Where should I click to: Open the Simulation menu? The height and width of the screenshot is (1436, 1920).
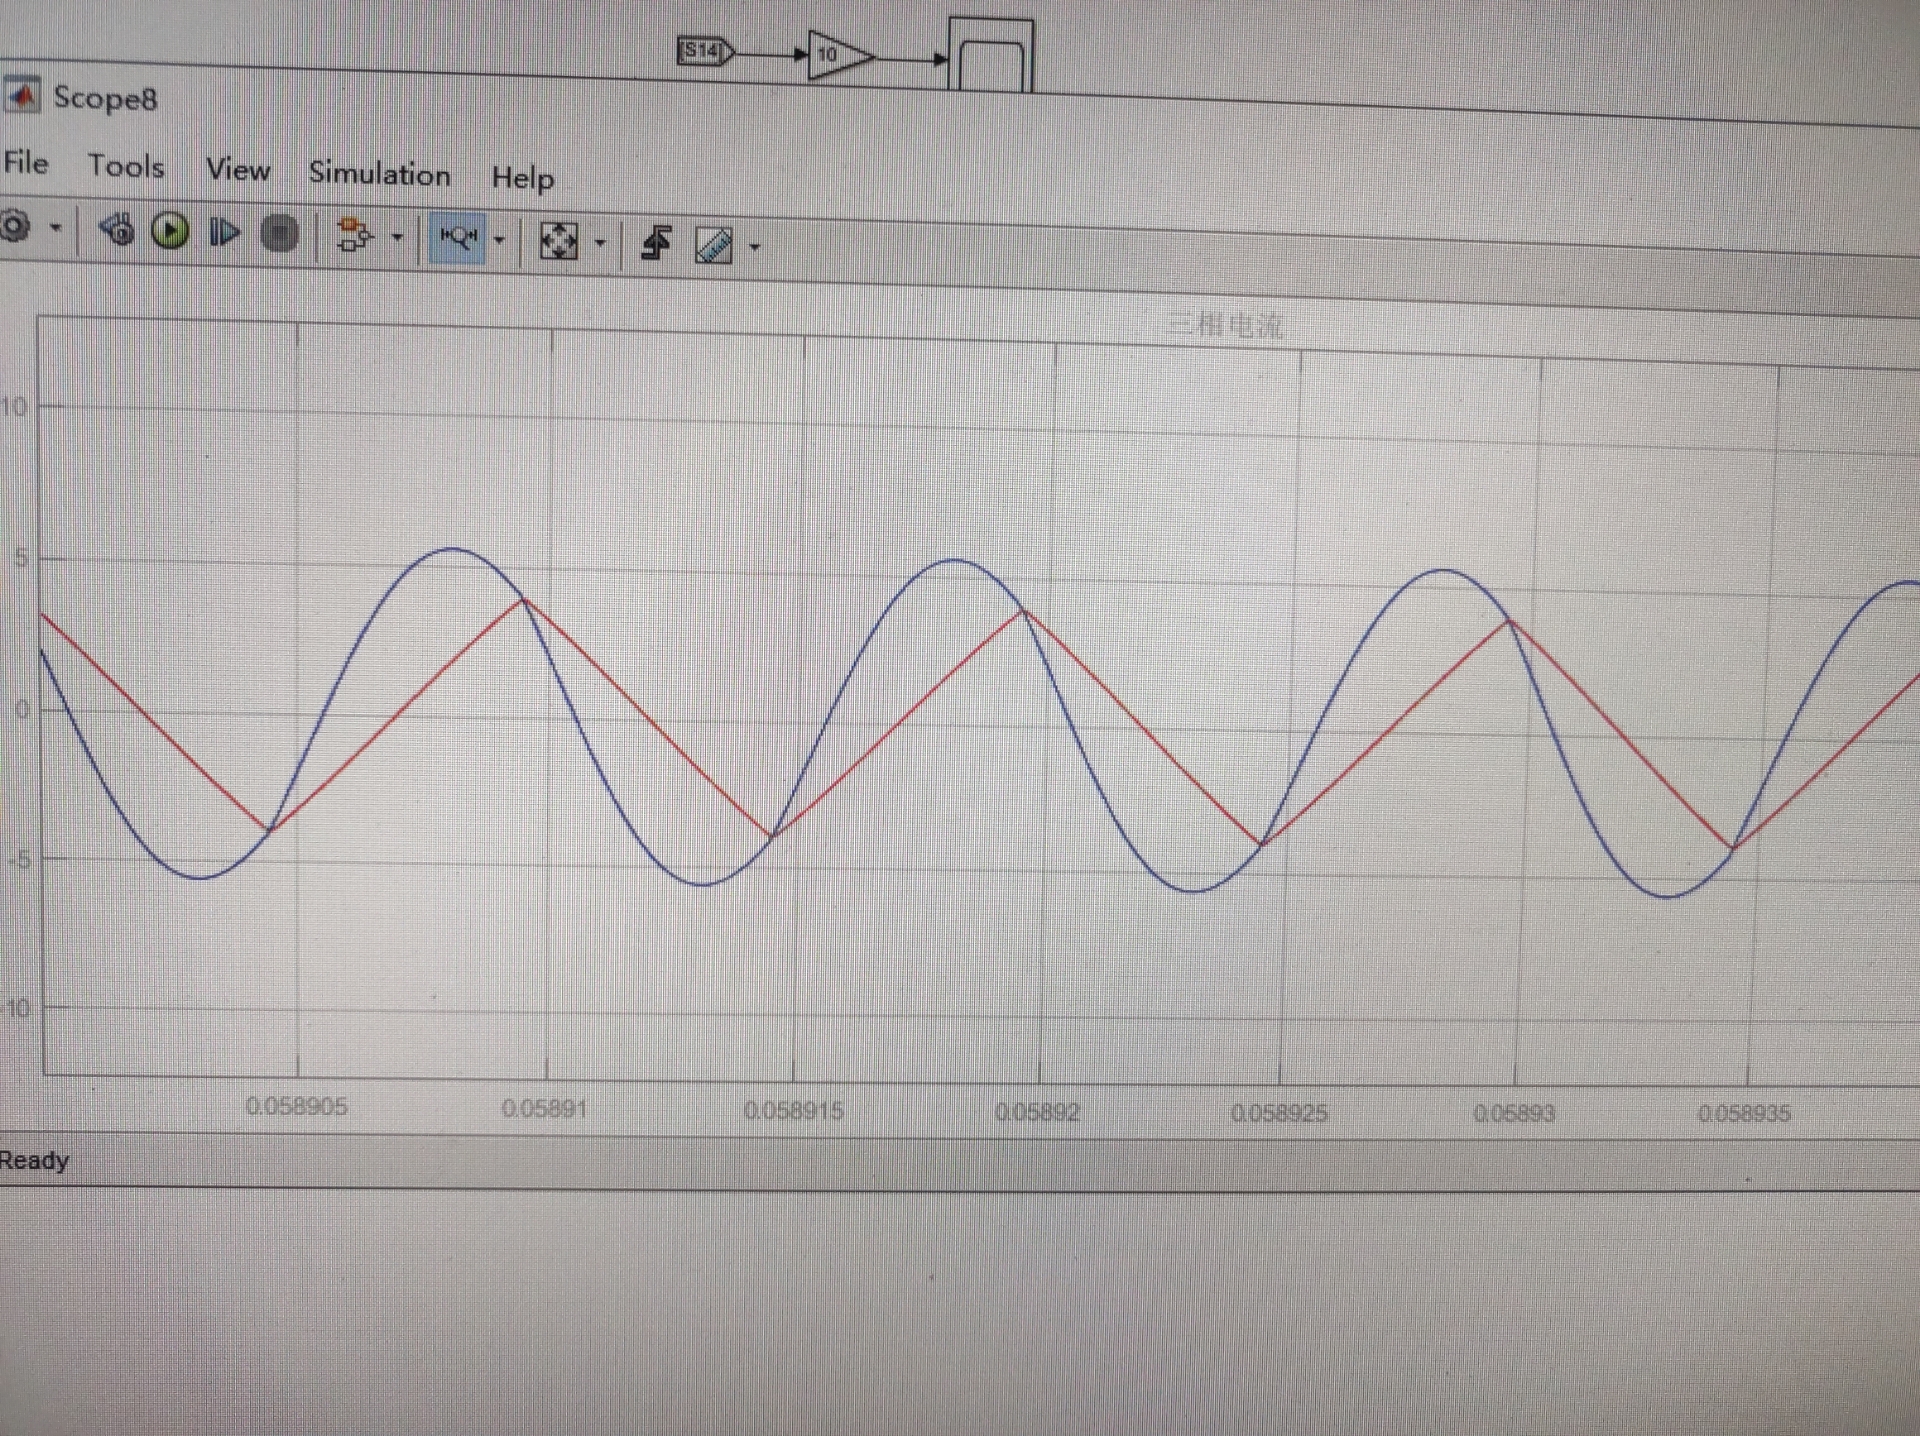tap(379, 174)
